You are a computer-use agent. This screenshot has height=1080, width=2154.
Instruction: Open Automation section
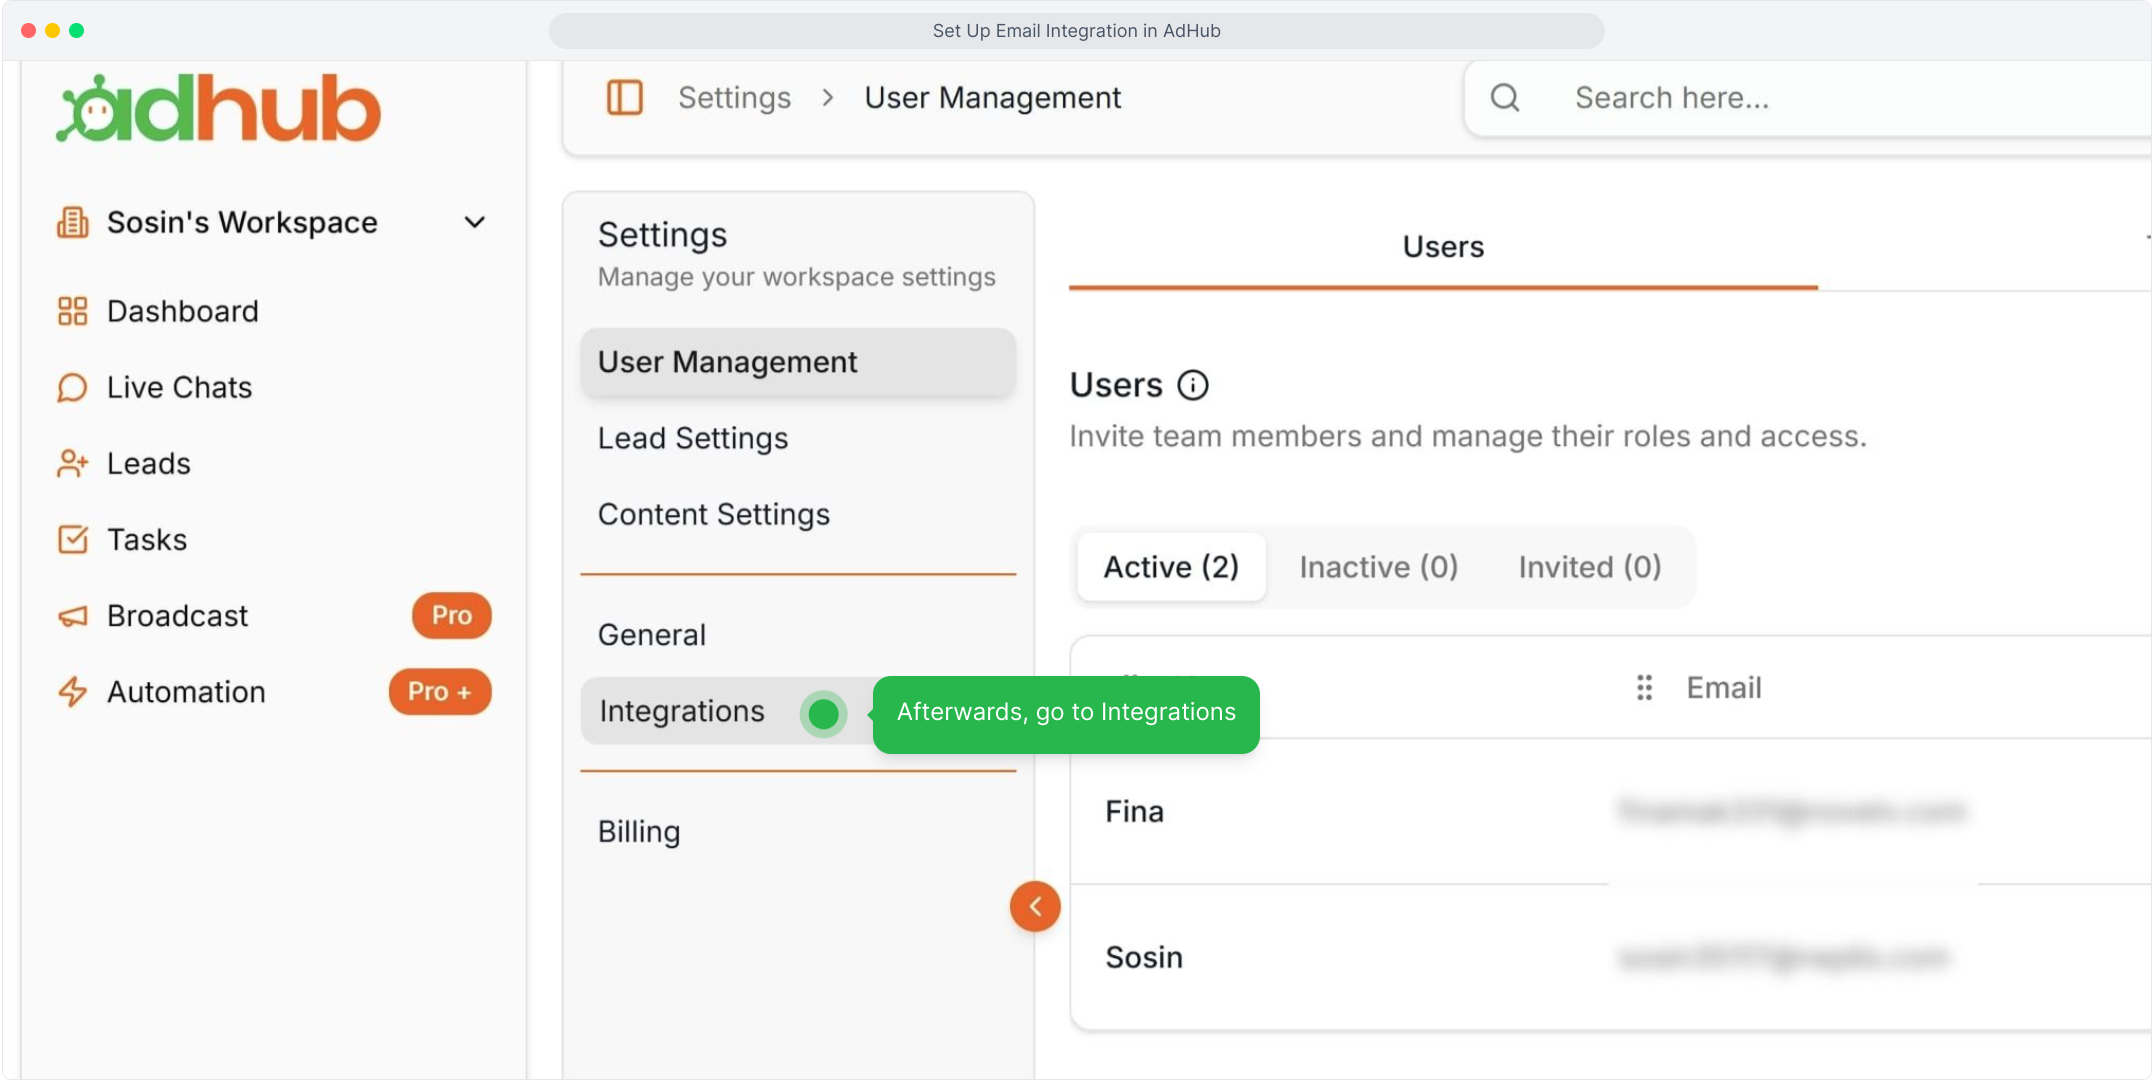click(x=186, y=691)
